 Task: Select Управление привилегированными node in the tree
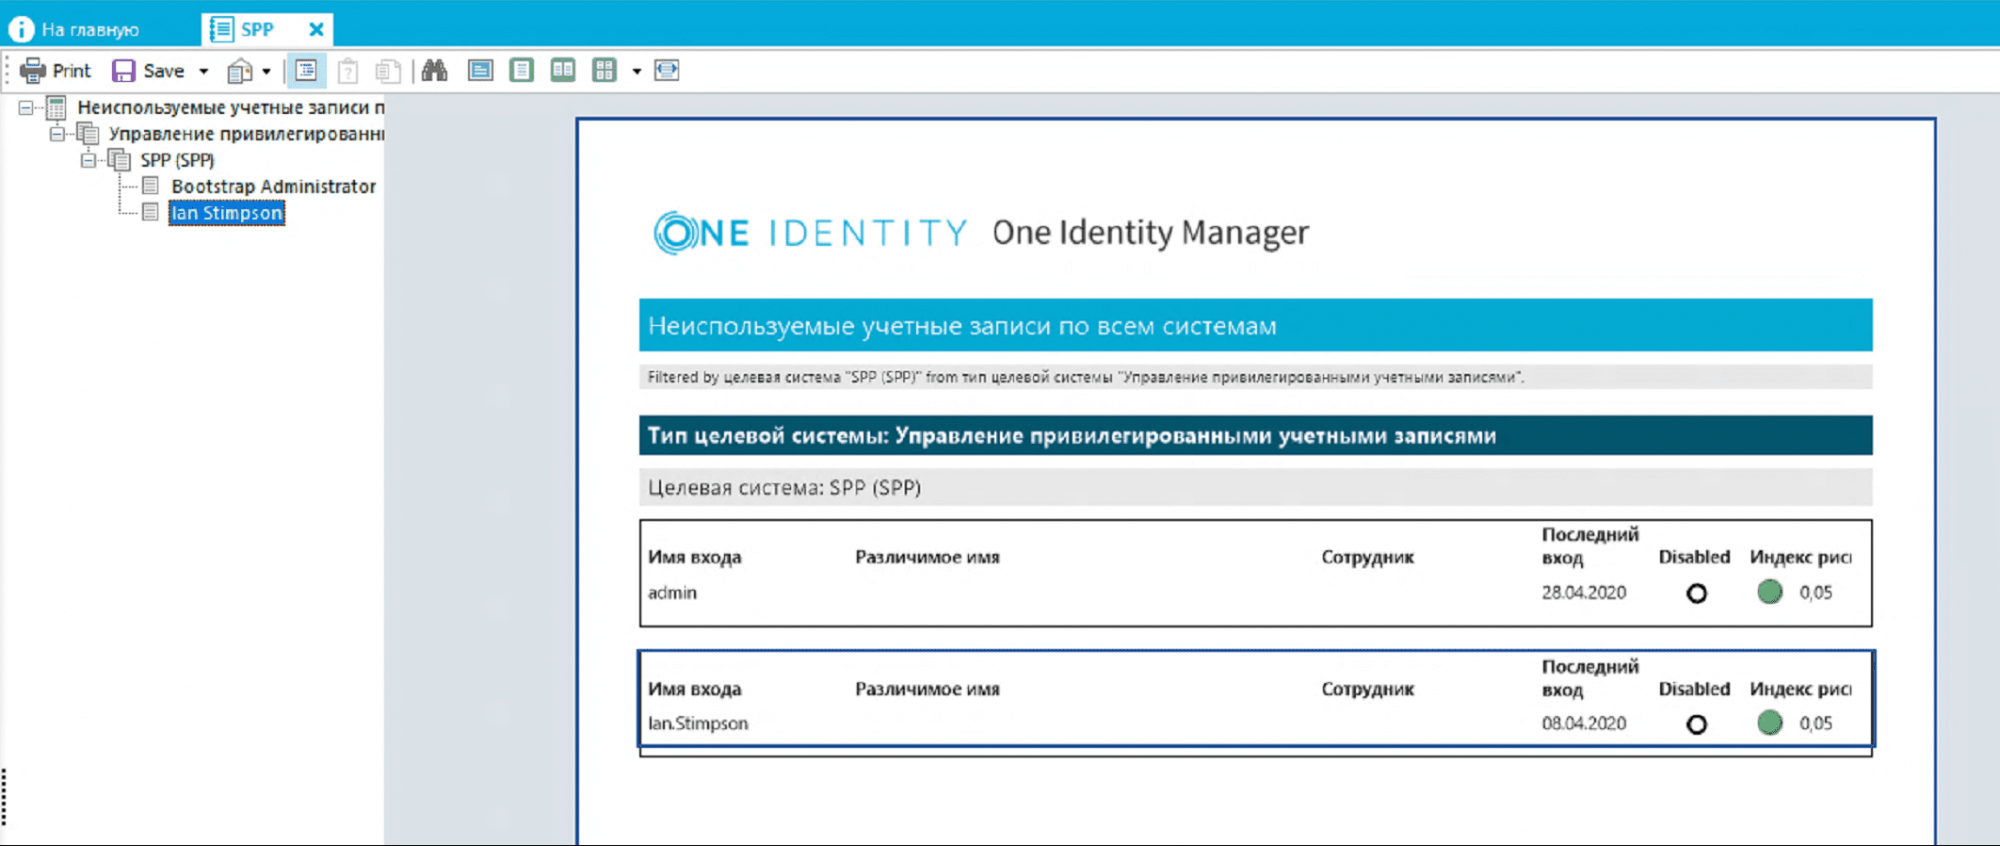(246, 134)
